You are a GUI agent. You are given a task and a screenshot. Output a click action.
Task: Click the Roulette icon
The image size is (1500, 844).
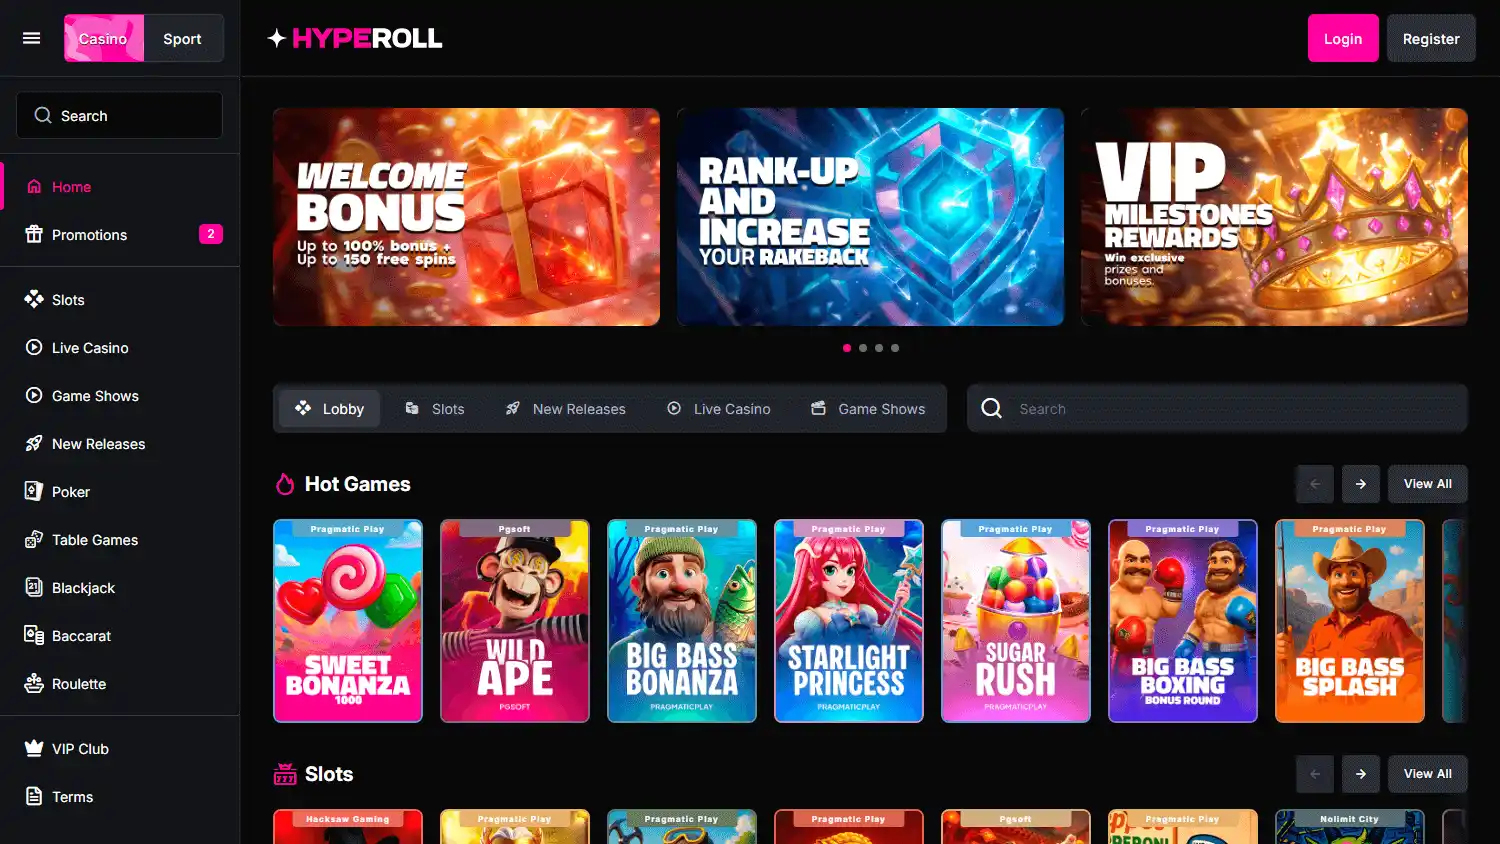(34, 683)
